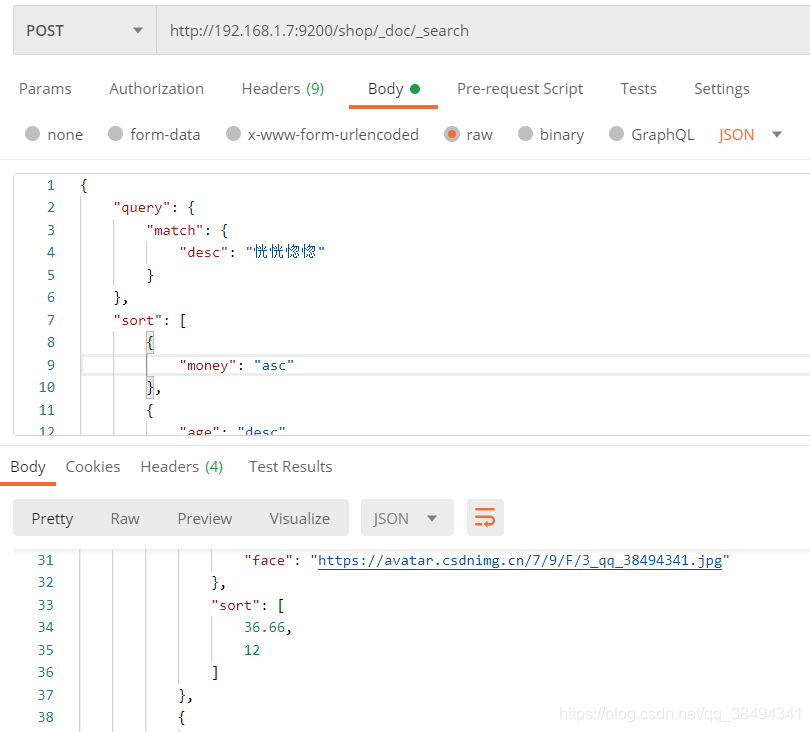Select the binary radio option
Screen dimensions: 810x732
click(x=525, y=134)
